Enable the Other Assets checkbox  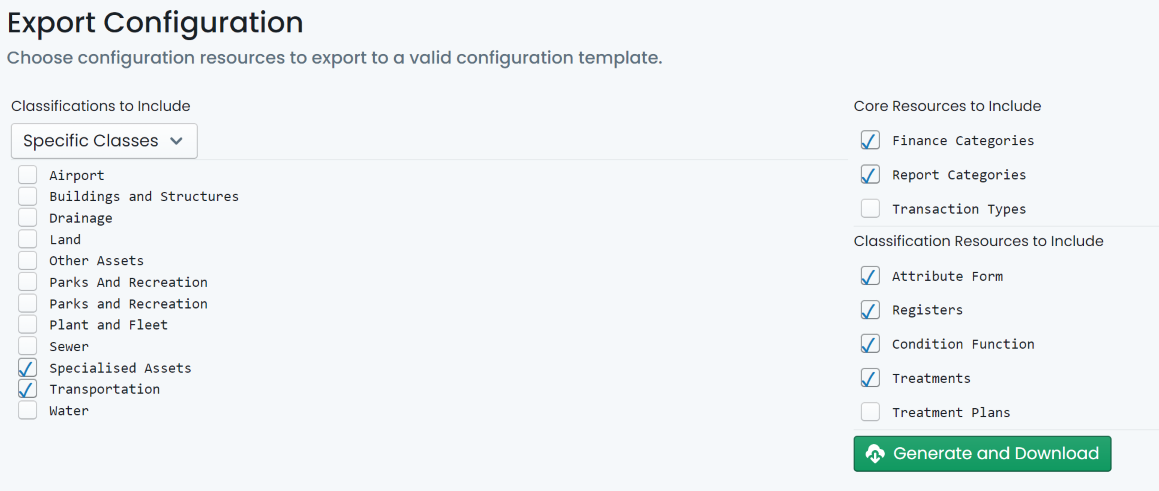click(27, 261)
